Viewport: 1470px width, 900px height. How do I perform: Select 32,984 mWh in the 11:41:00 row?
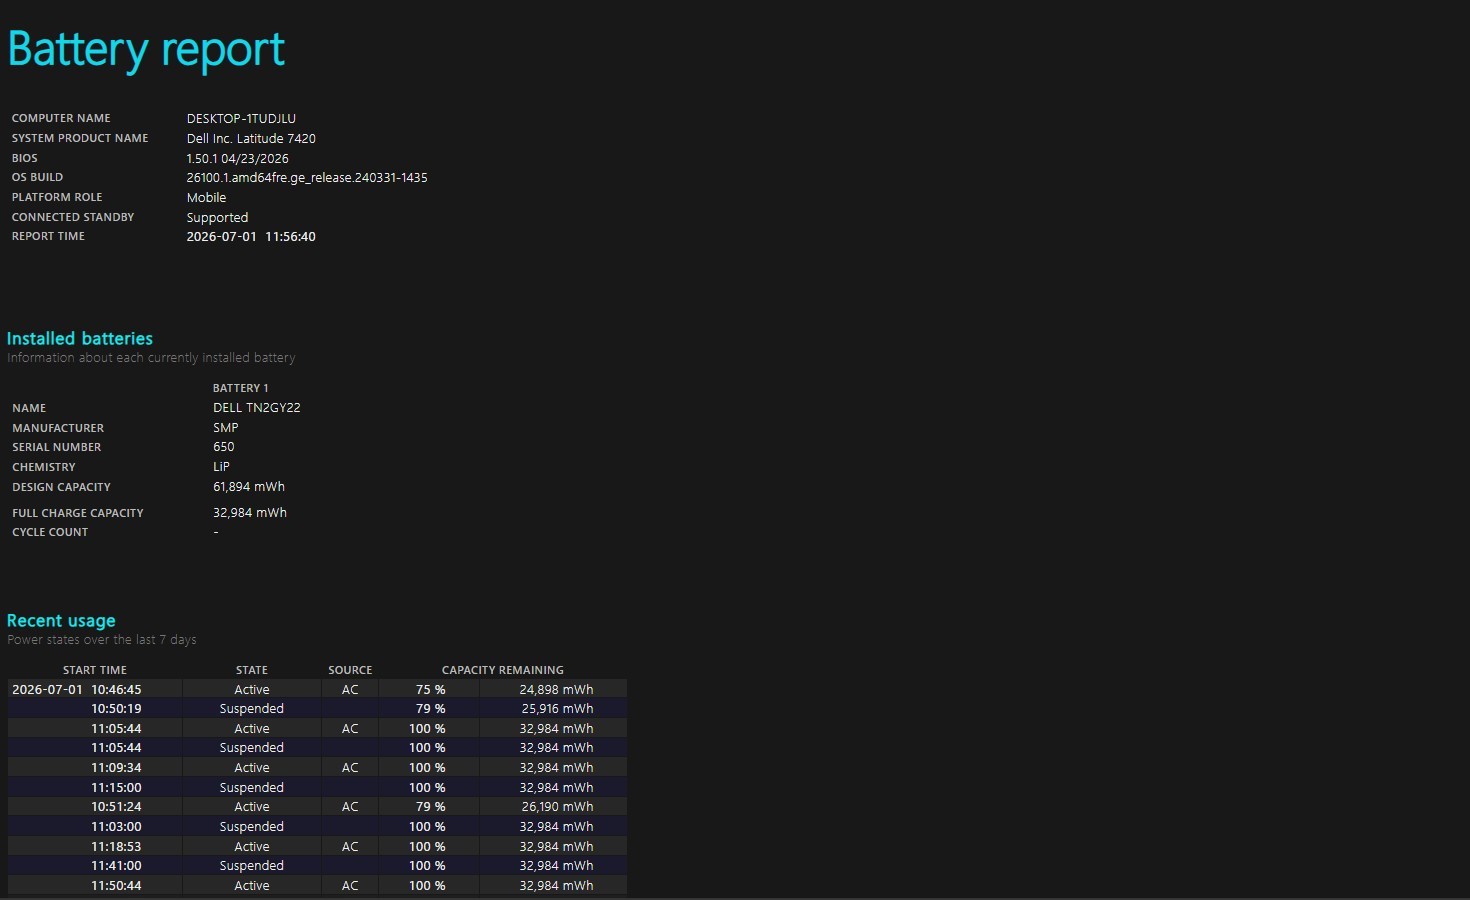pos(556,865)
